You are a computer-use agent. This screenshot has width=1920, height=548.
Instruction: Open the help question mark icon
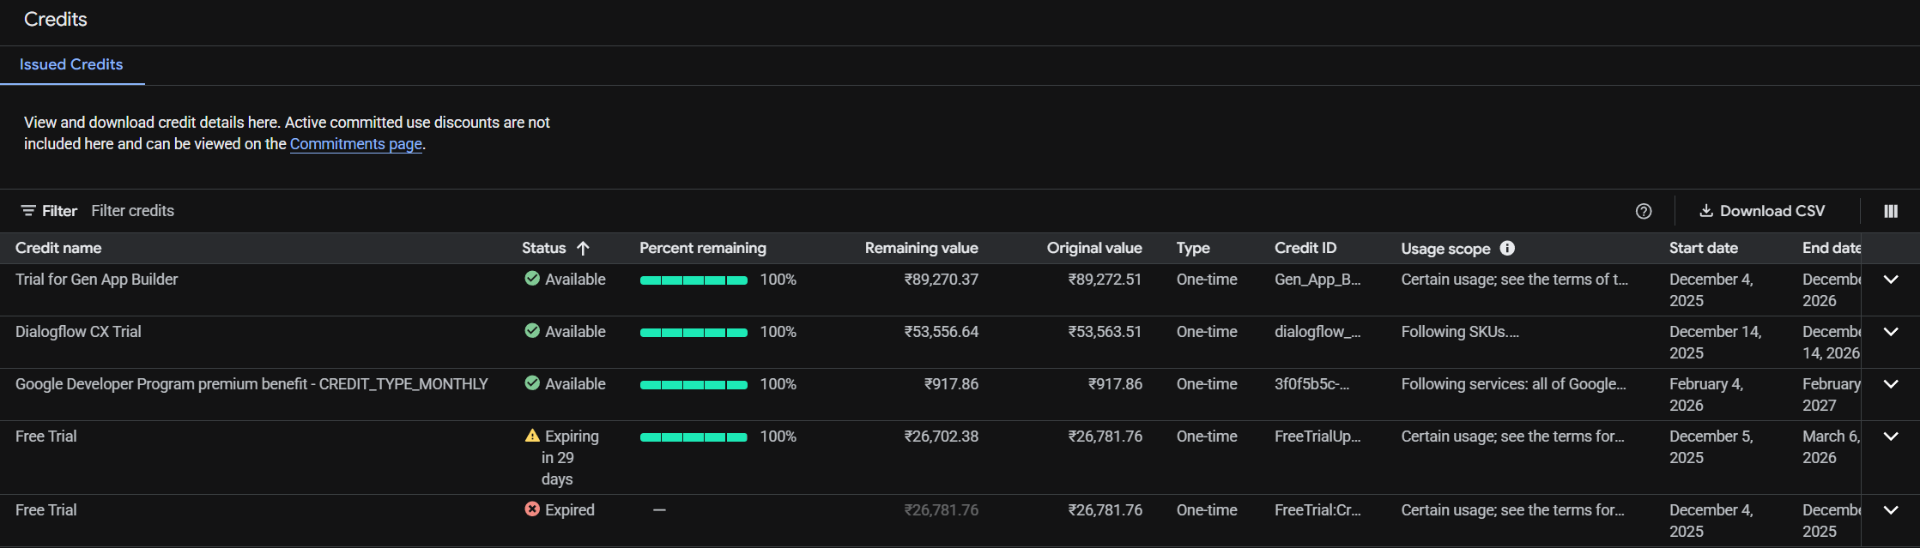[x=1643, y=211]
